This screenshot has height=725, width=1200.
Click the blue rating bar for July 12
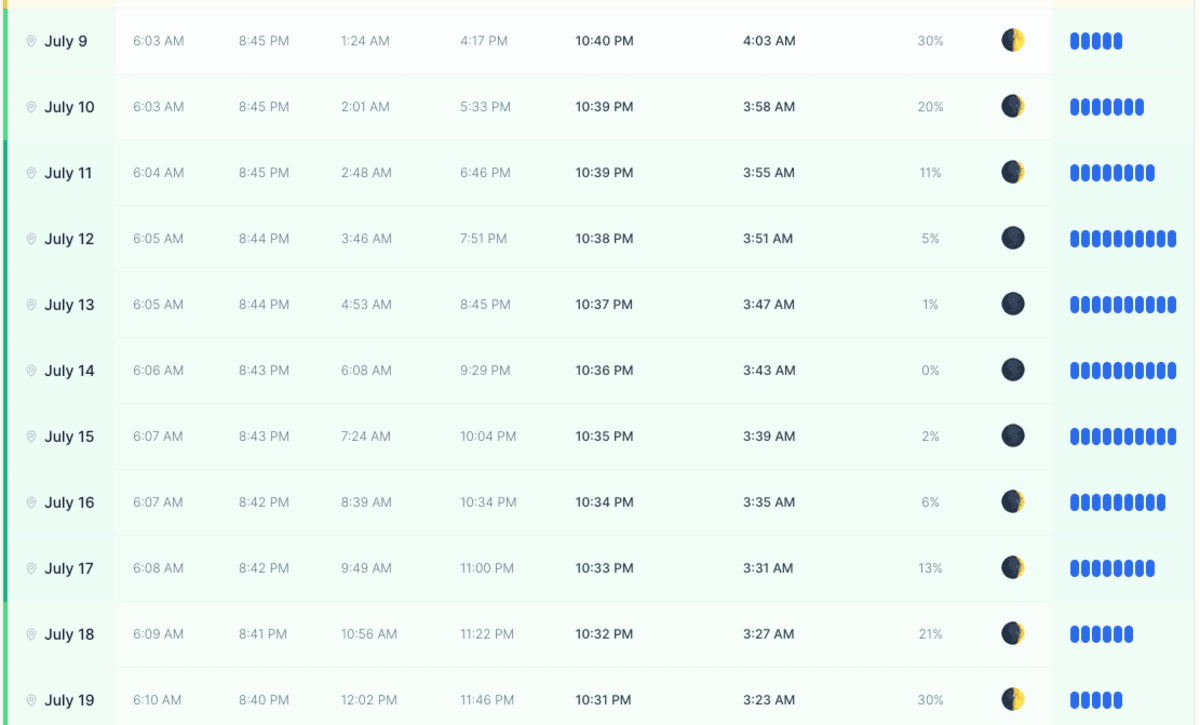[1122, 239]
